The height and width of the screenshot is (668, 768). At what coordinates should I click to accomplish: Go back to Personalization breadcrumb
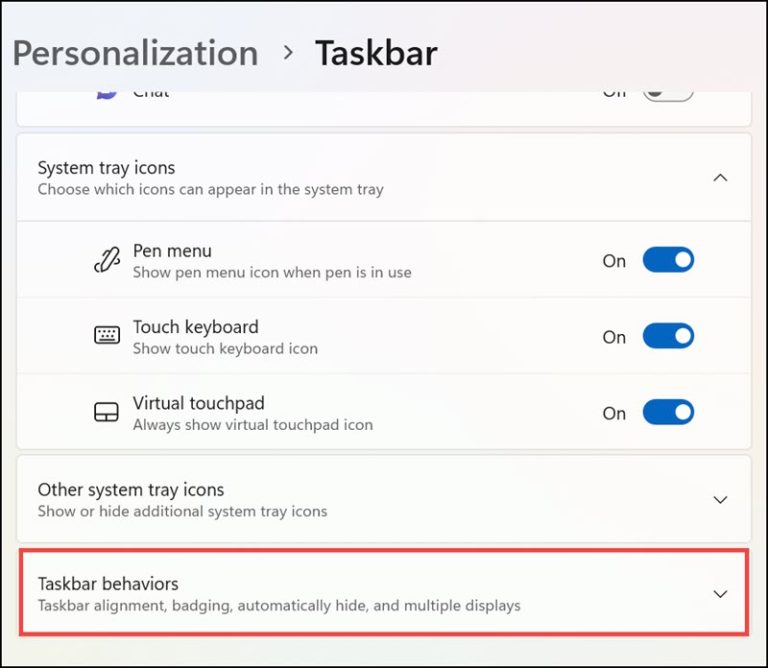(135, 52)
